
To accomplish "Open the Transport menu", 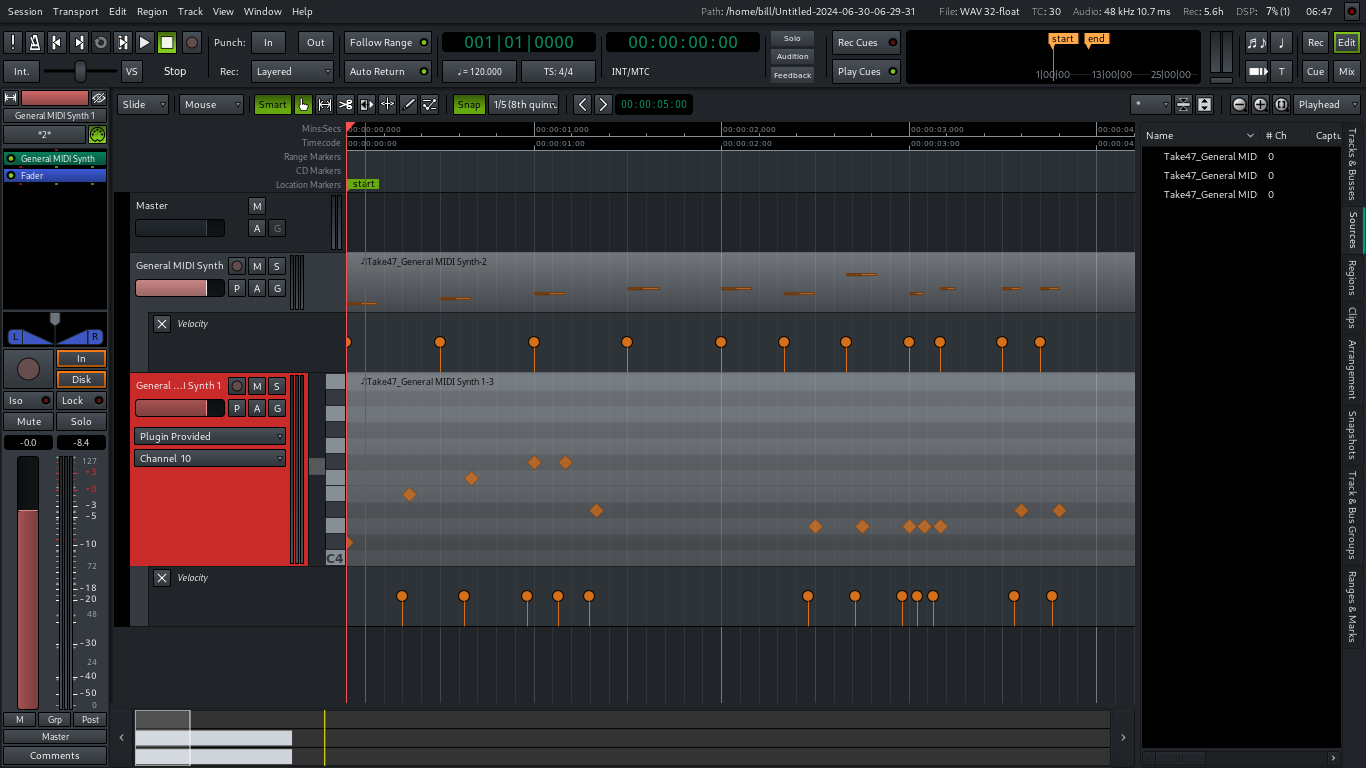I will 75,11.
